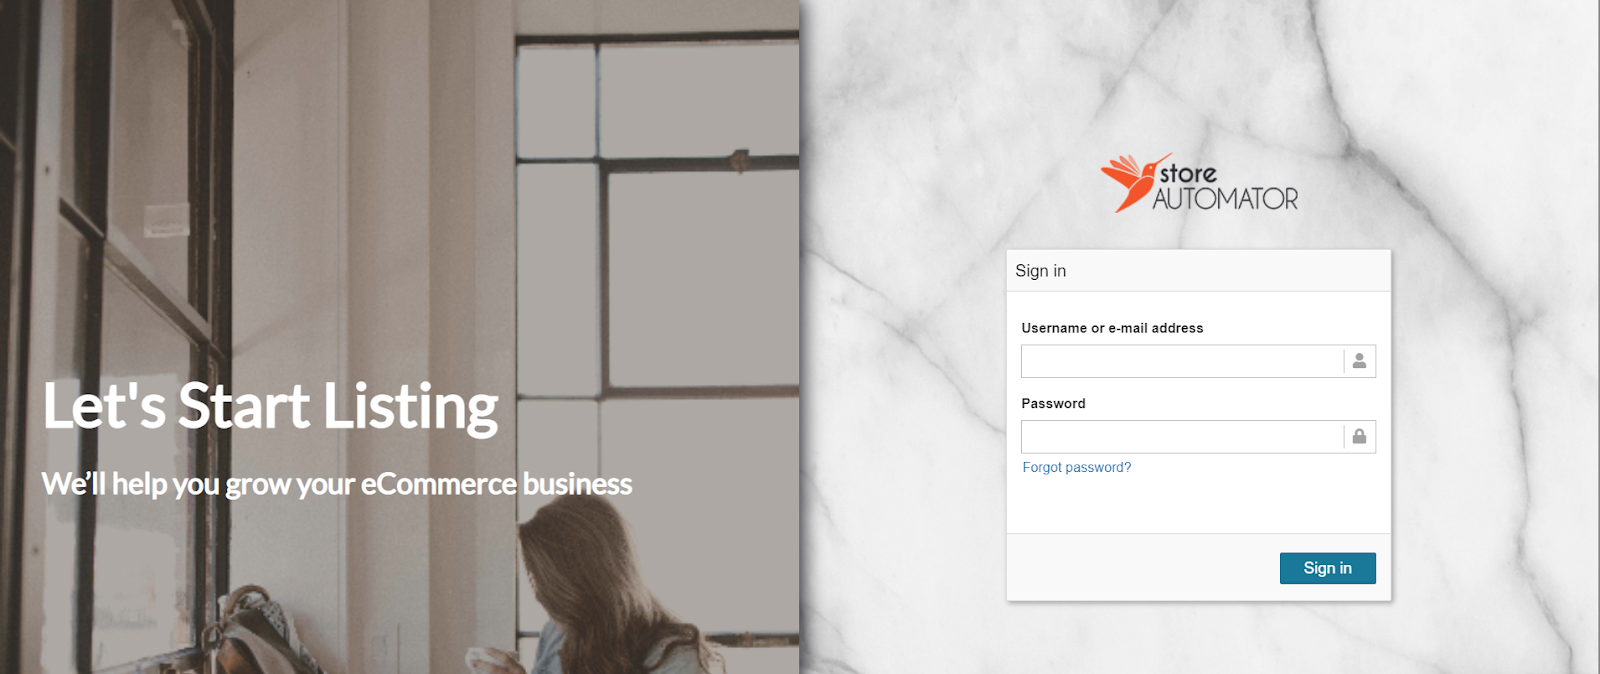Focus the Username or e-mail address field

tap(1198, 361)
